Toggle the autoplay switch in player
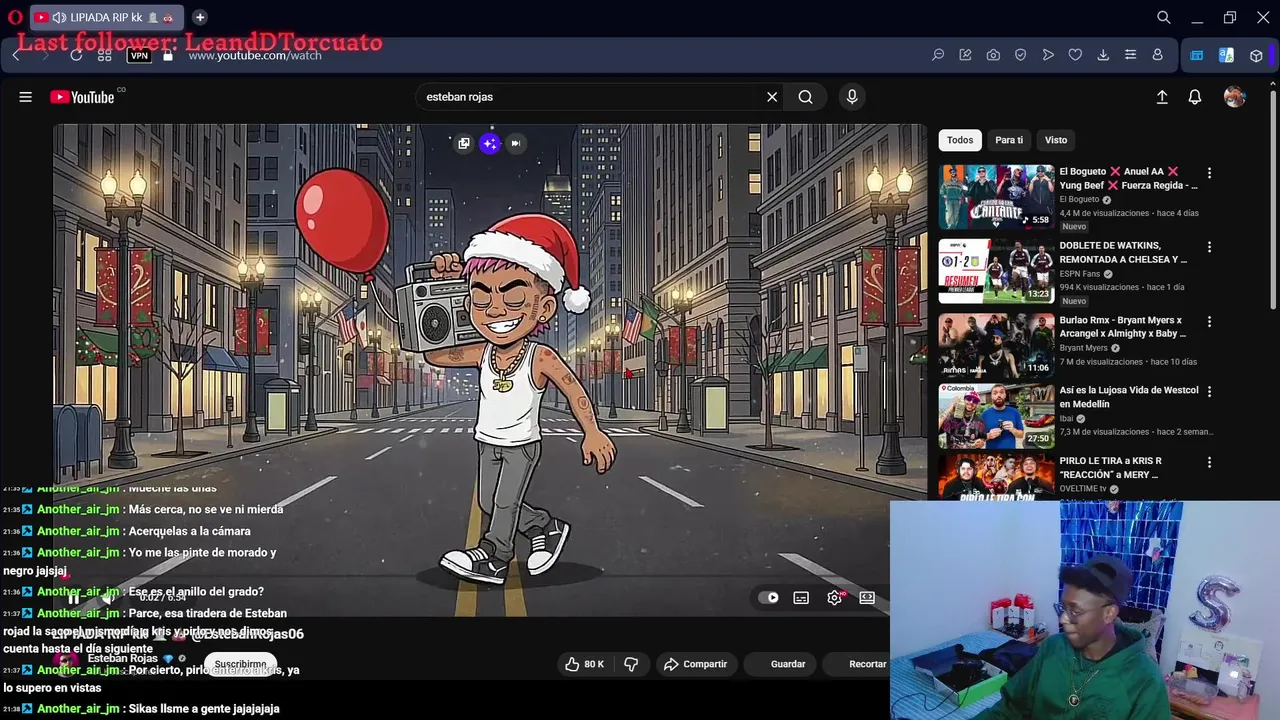Image resolution: width=1280 pixels, height=720 pixels. (x=768, y=598)
